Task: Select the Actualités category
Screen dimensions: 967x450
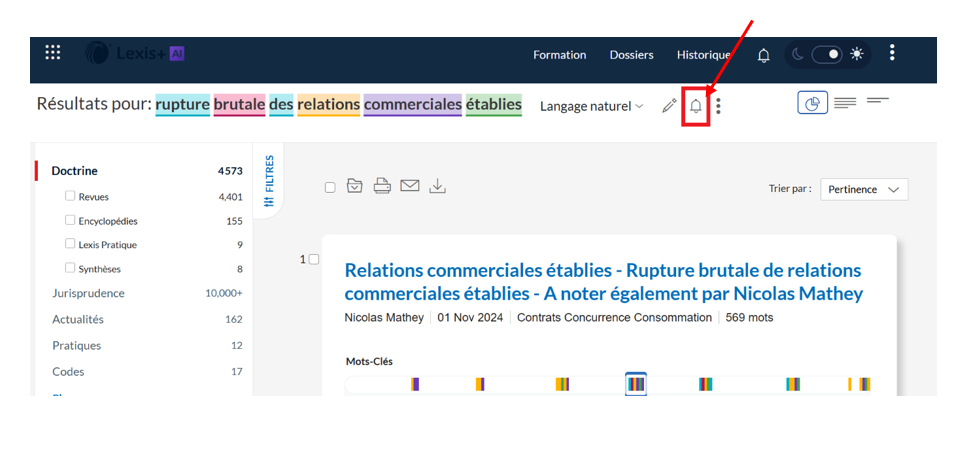Action: tap(78, 319)
